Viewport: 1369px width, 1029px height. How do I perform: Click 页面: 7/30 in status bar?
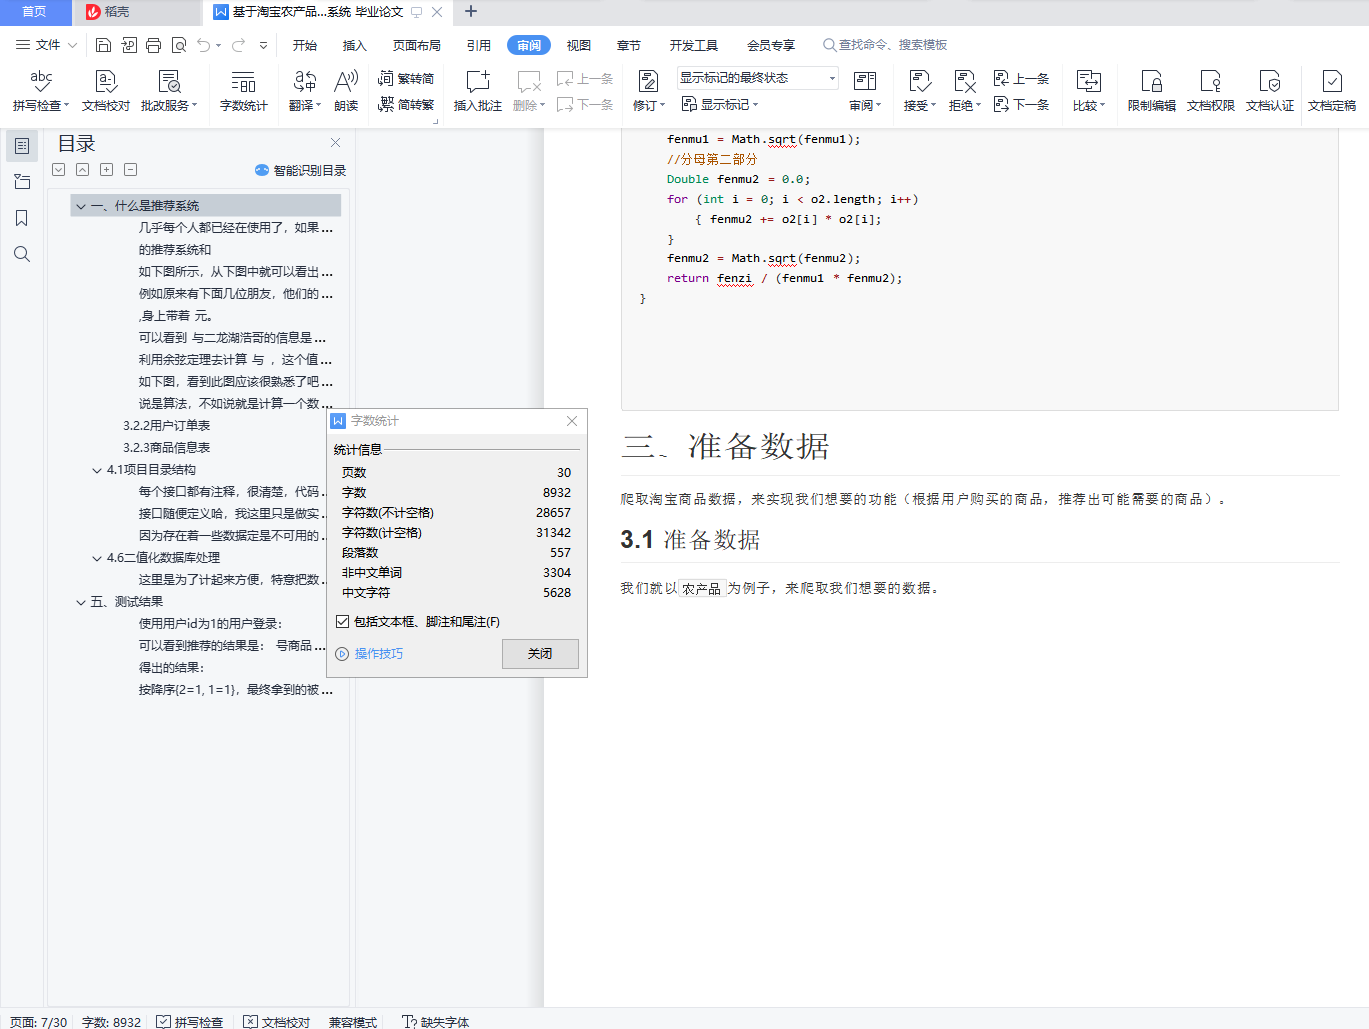click(38, 1022)
